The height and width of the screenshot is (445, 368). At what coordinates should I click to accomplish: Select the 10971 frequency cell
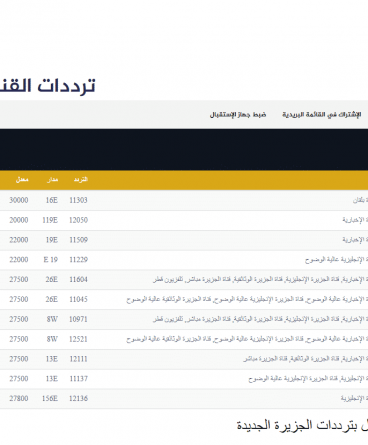pyautogui.click(x=78, y=319)
